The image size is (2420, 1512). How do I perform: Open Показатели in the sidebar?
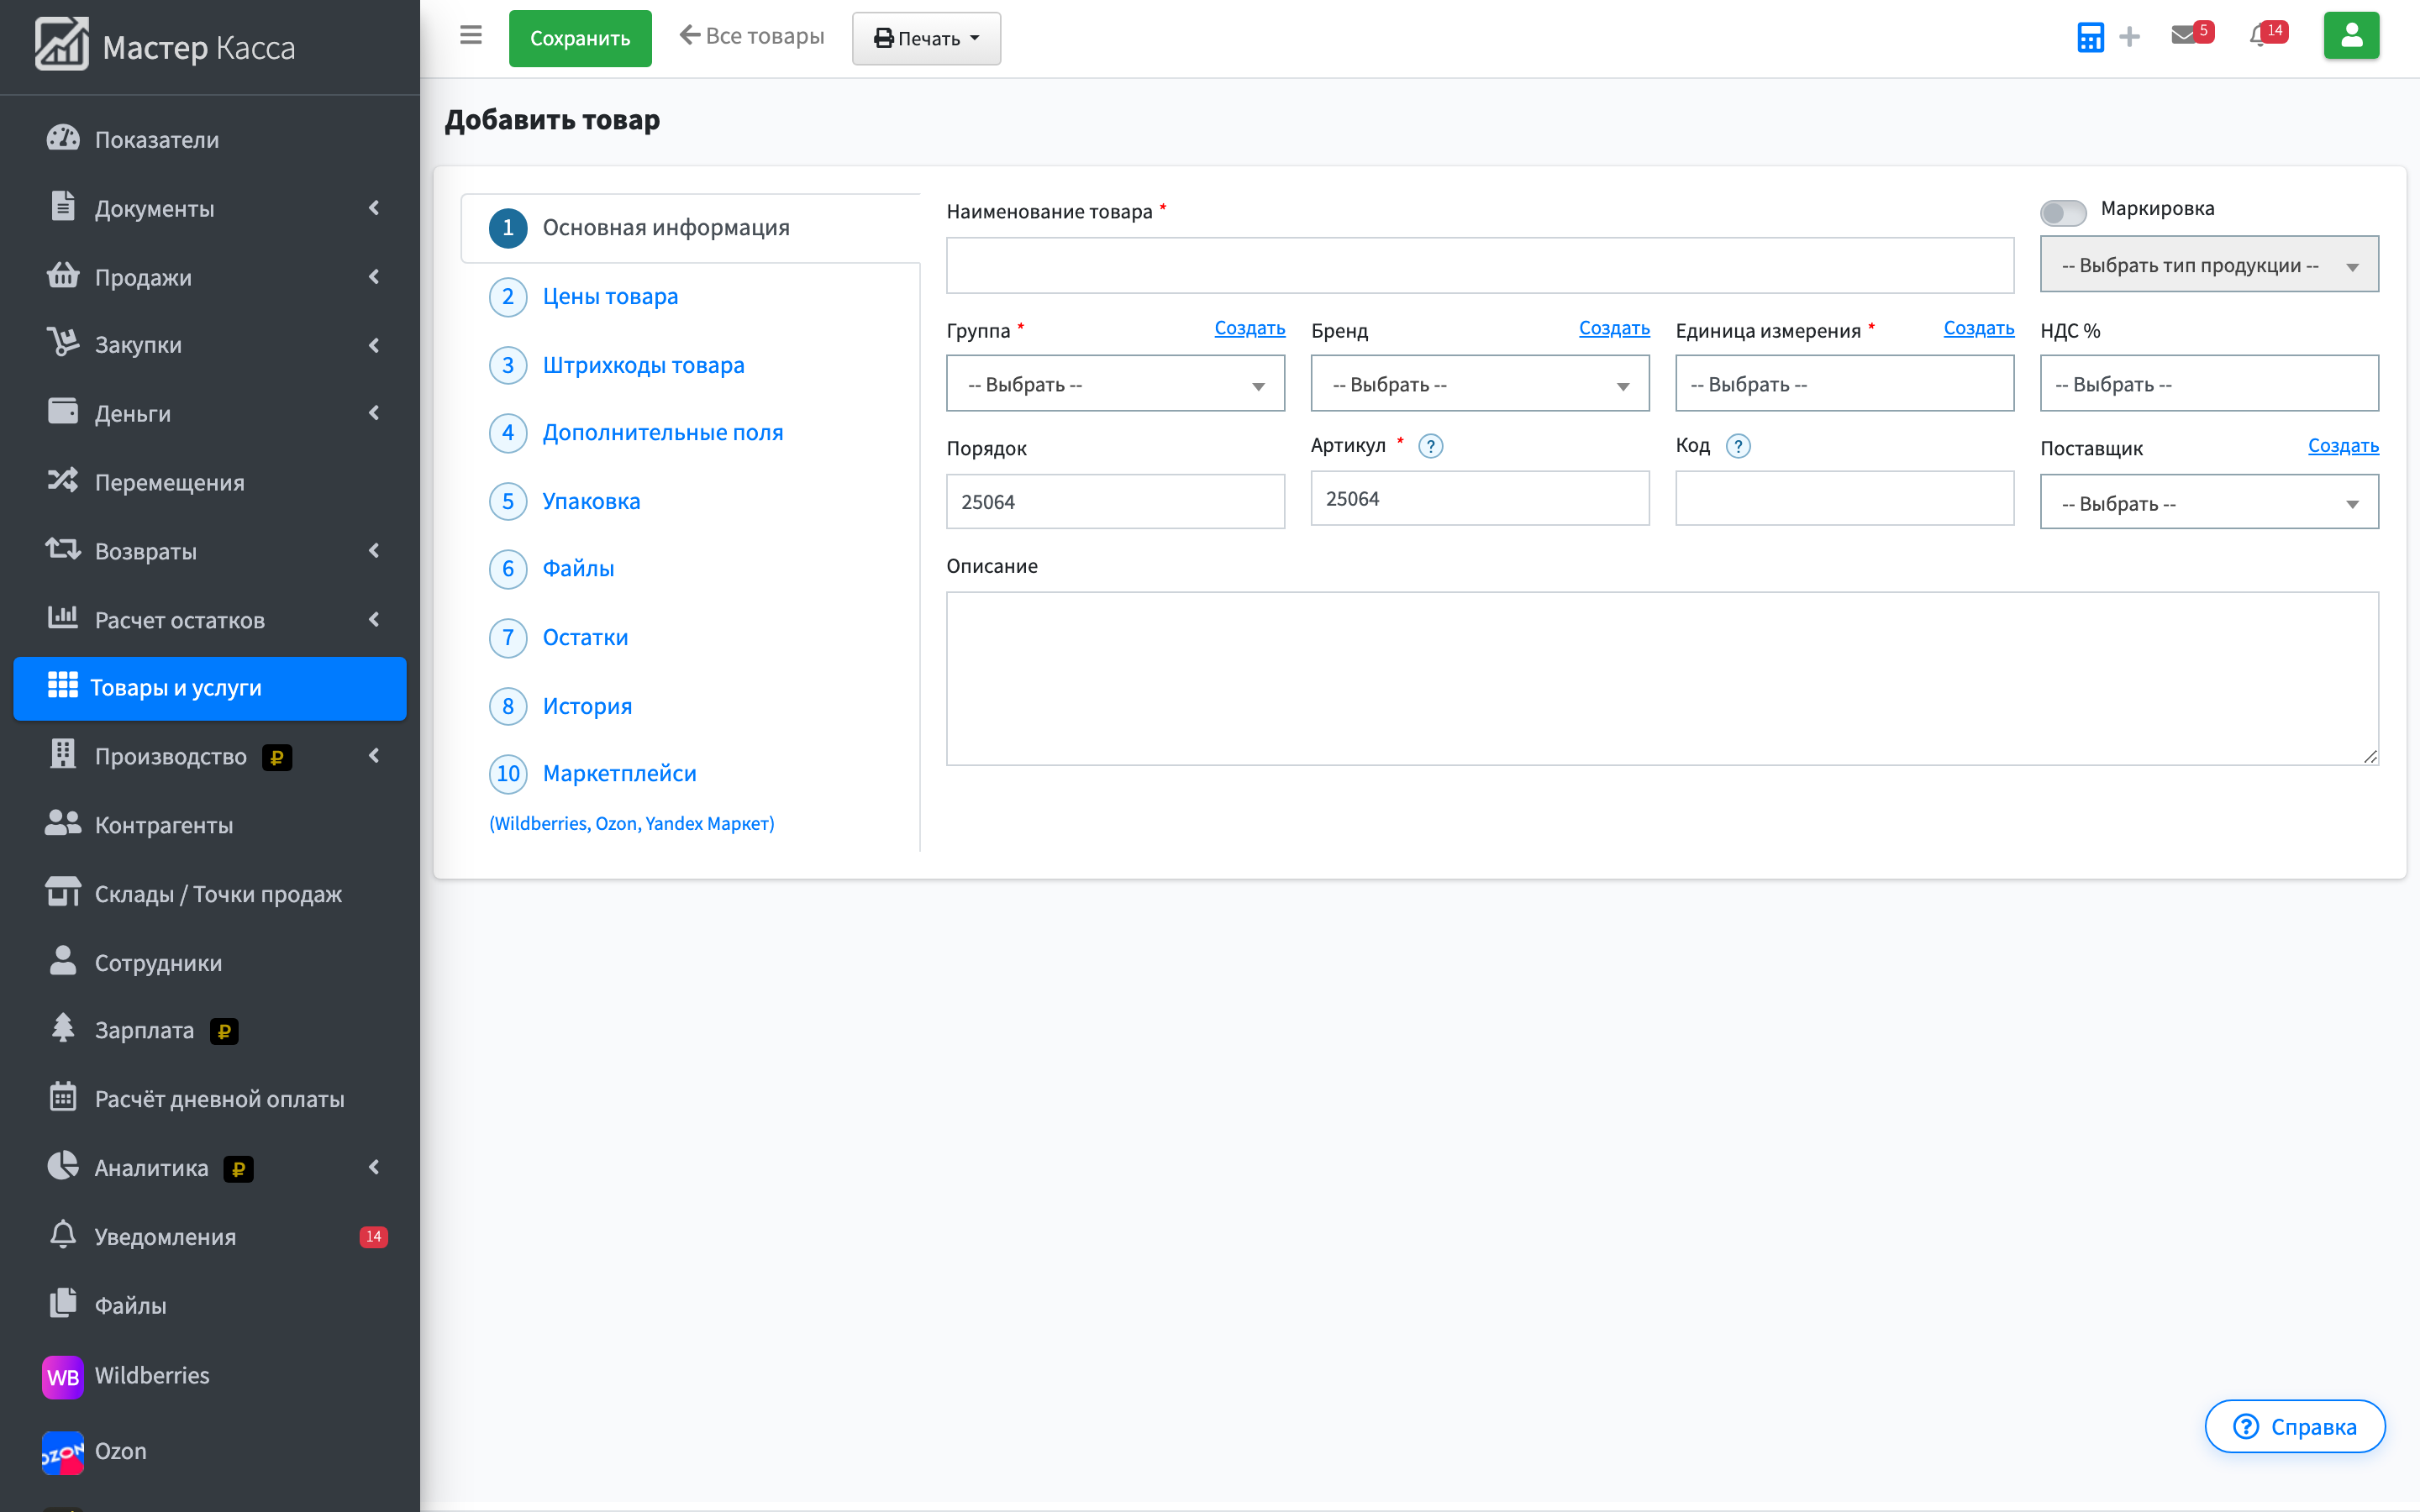pos(210,139)
